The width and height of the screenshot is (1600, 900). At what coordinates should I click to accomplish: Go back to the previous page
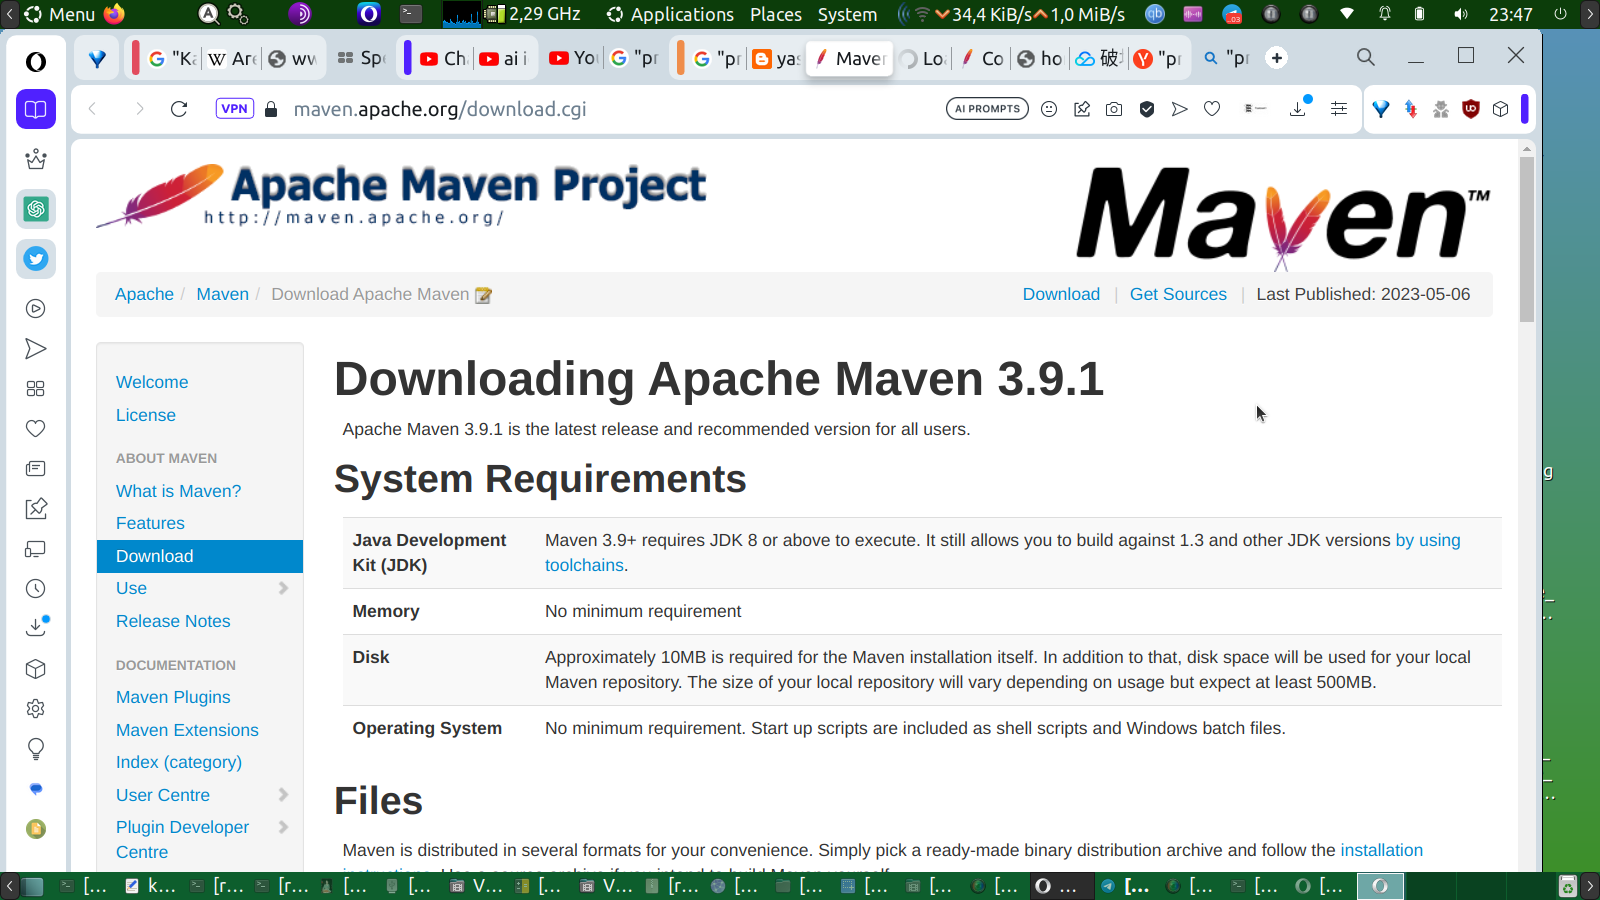click(x=92, y=109)
